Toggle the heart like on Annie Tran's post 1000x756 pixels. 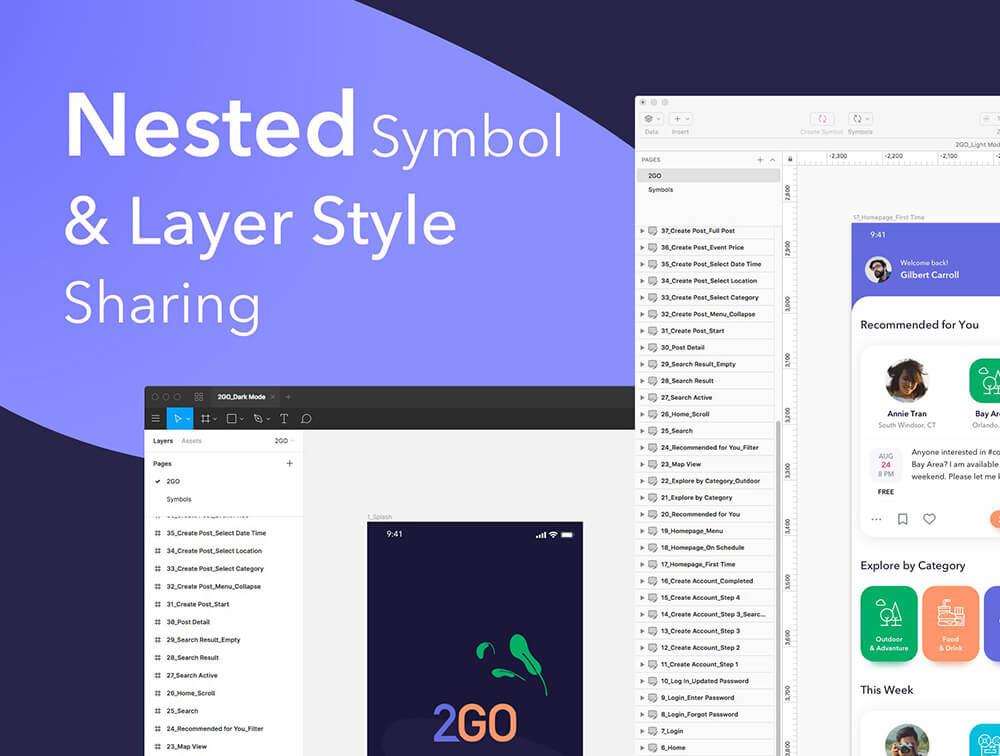[x=929, y=519]
